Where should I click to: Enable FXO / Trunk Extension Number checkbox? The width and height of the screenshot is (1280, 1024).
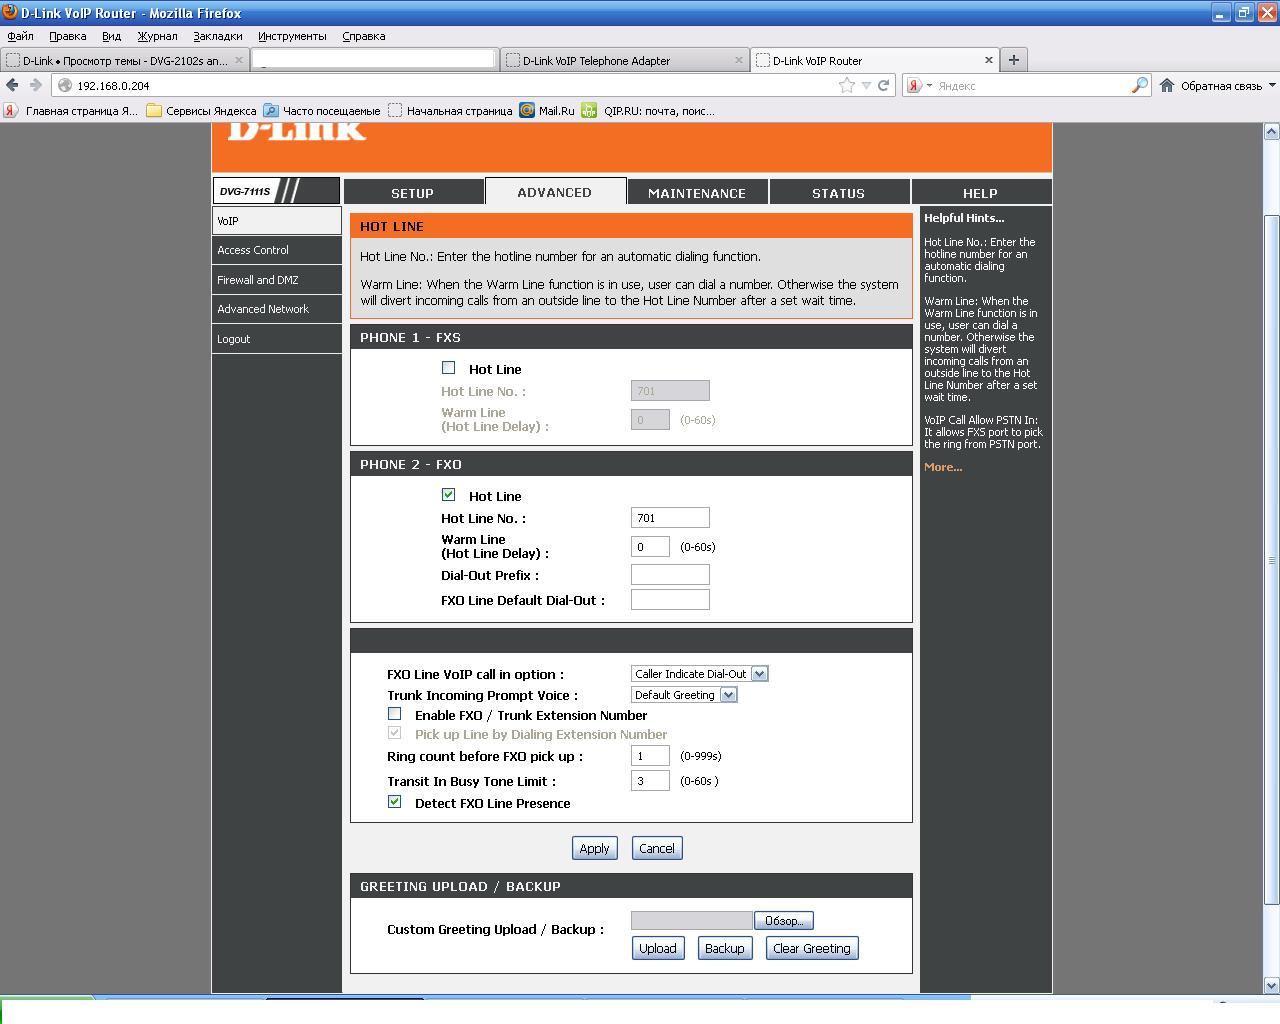[x=394, y=714]
